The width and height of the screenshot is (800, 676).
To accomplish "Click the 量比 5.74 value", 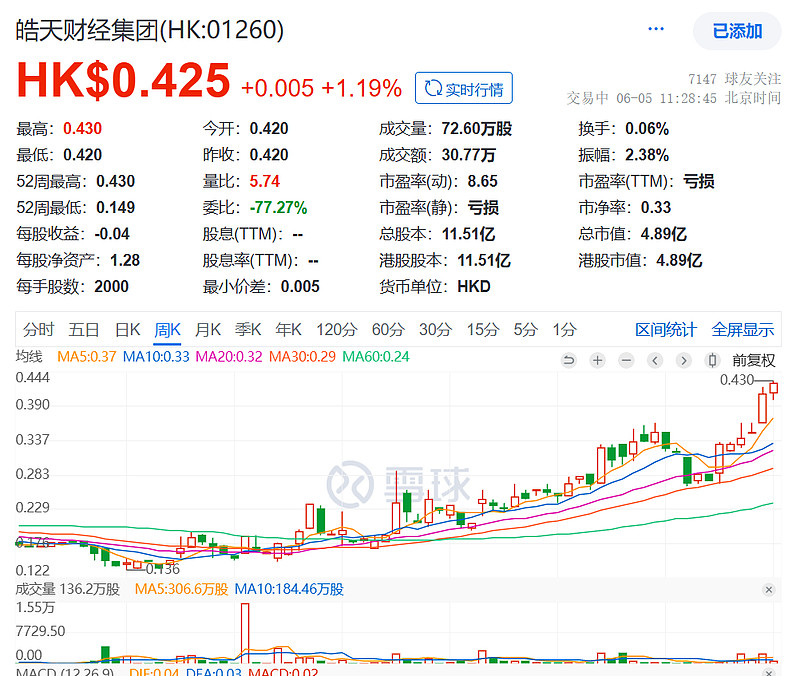I will tap(265, 181).
